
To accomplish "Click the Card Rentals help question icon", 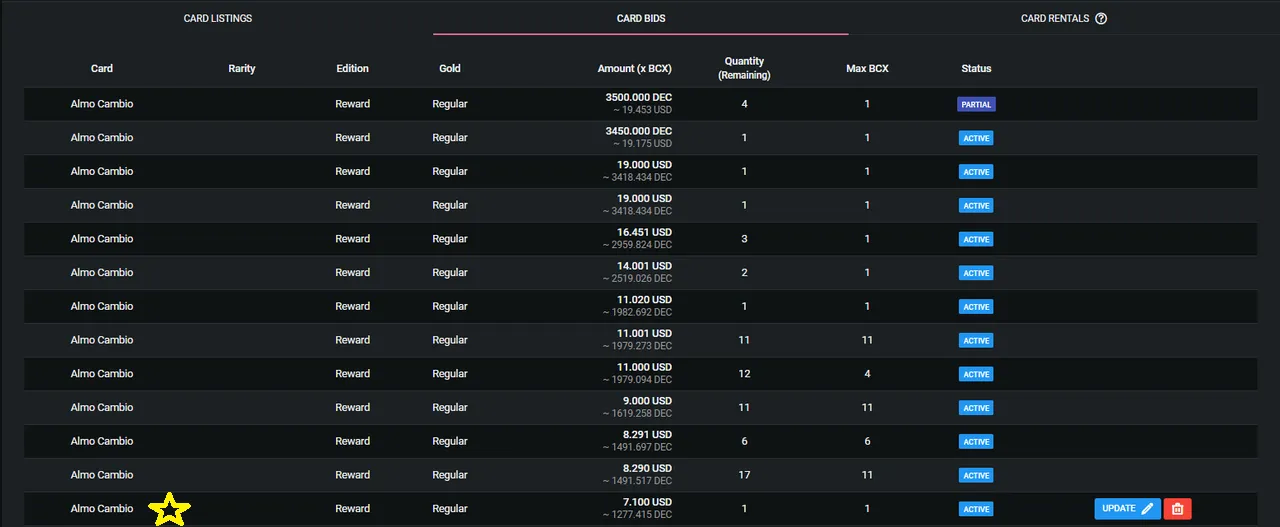I will (x=1101, y=19).
